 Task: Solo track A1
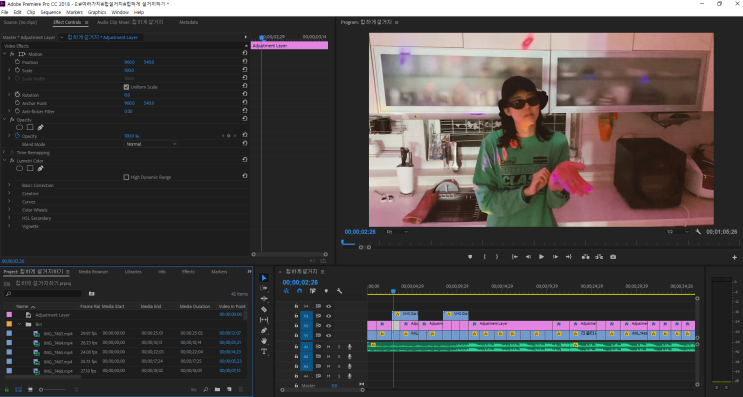[339, 347]
